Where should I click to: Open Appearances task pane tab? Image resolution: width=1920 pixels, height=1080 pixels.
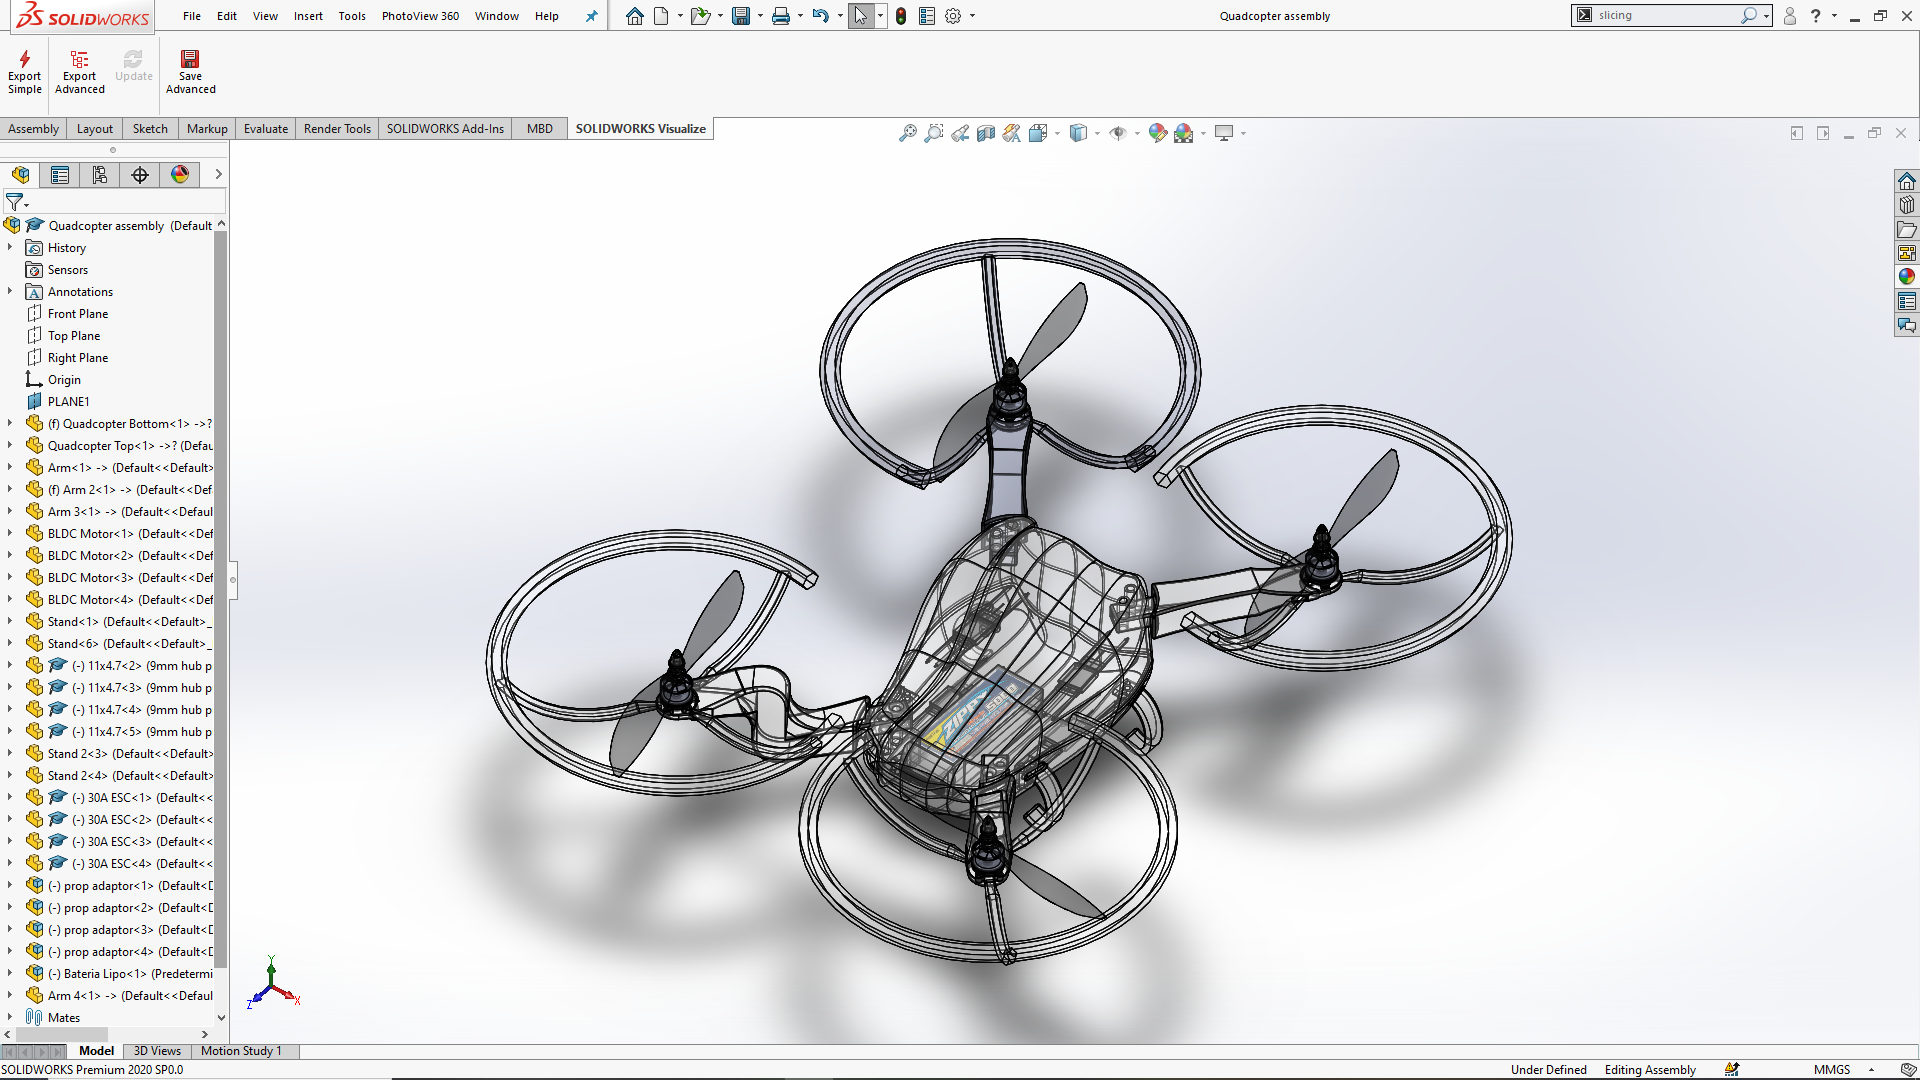[1907, 277]
